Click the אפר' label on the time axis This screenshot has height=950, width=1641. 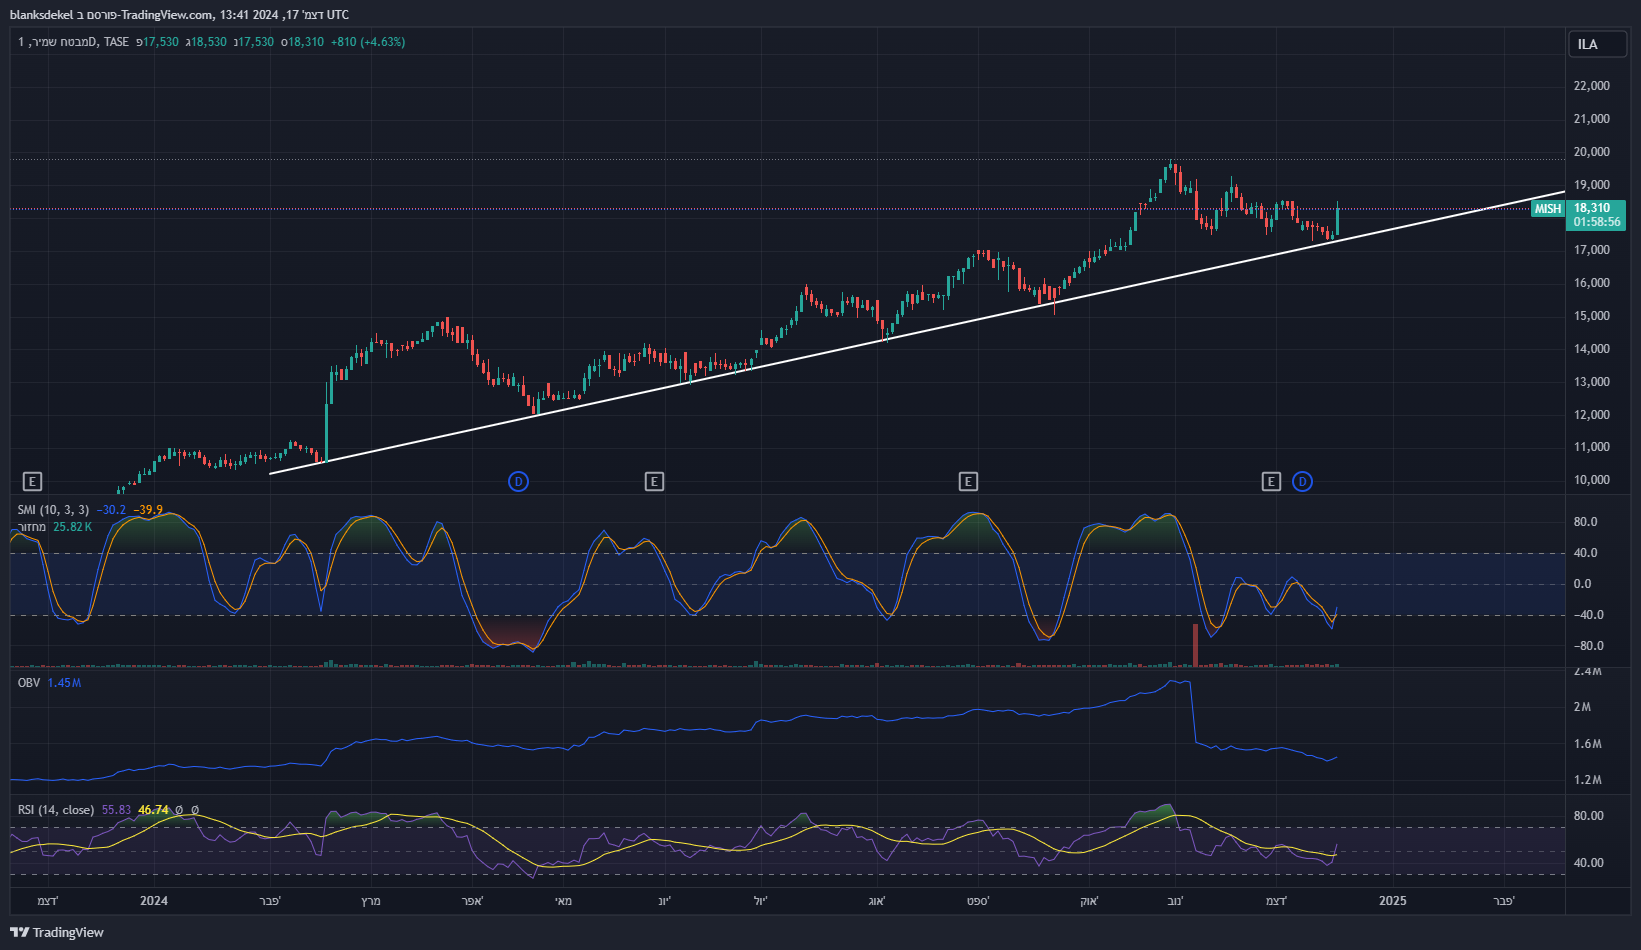point(473,901)
